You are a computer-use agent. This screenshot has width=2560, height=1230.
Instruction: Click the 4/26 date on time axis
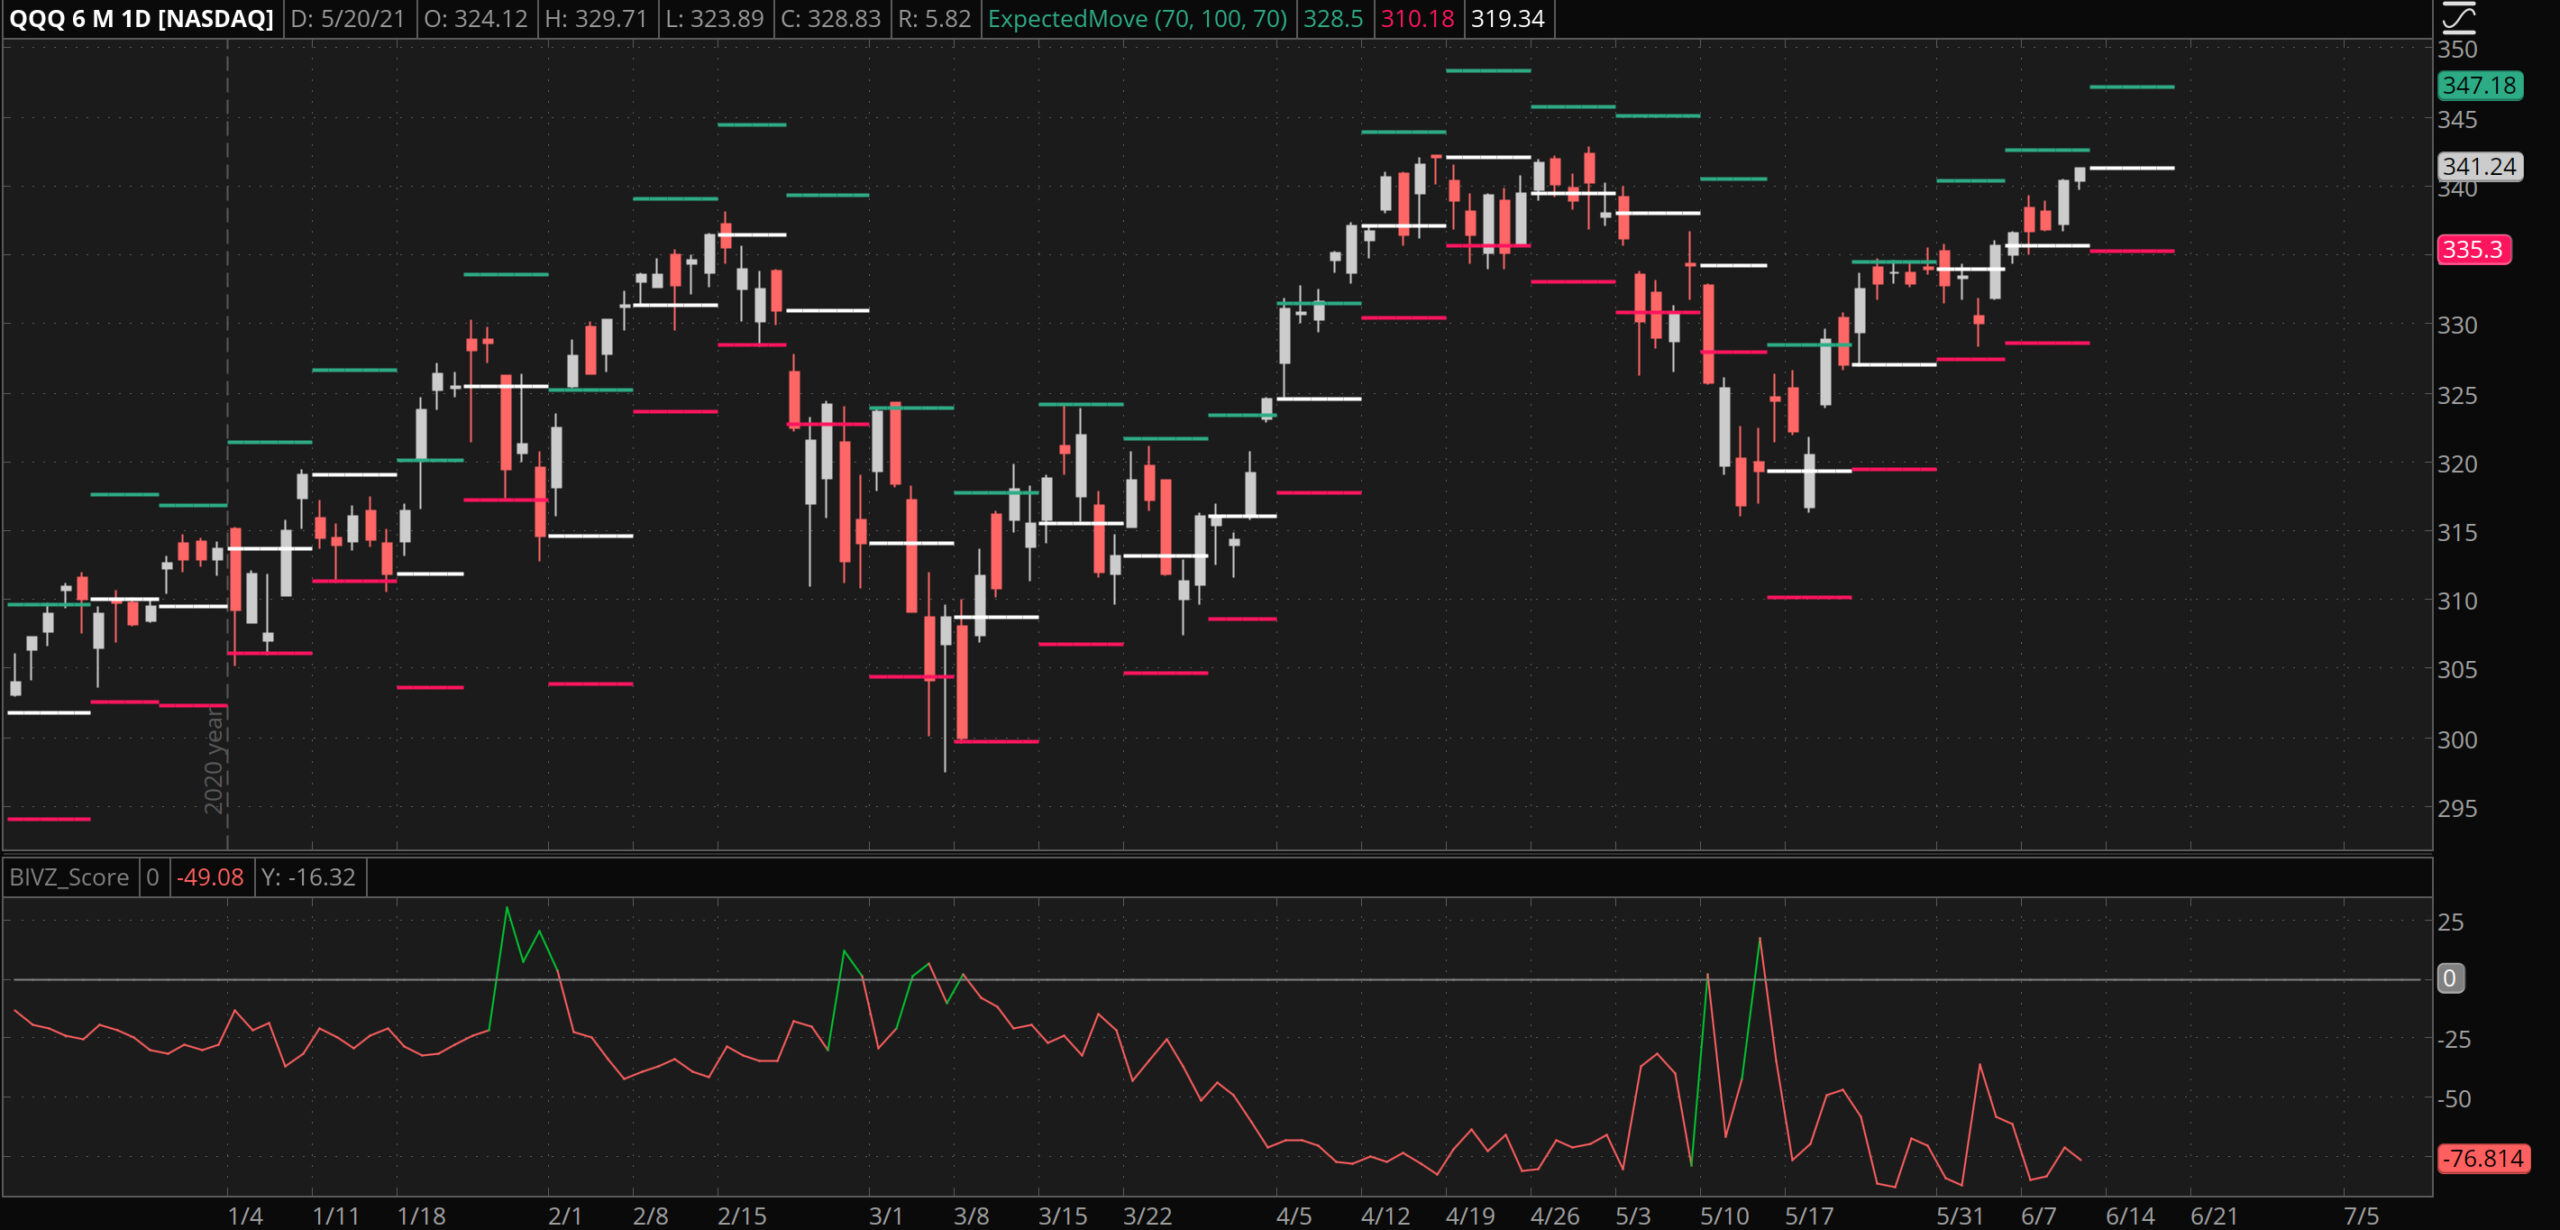click(x=1556, y=1216)
